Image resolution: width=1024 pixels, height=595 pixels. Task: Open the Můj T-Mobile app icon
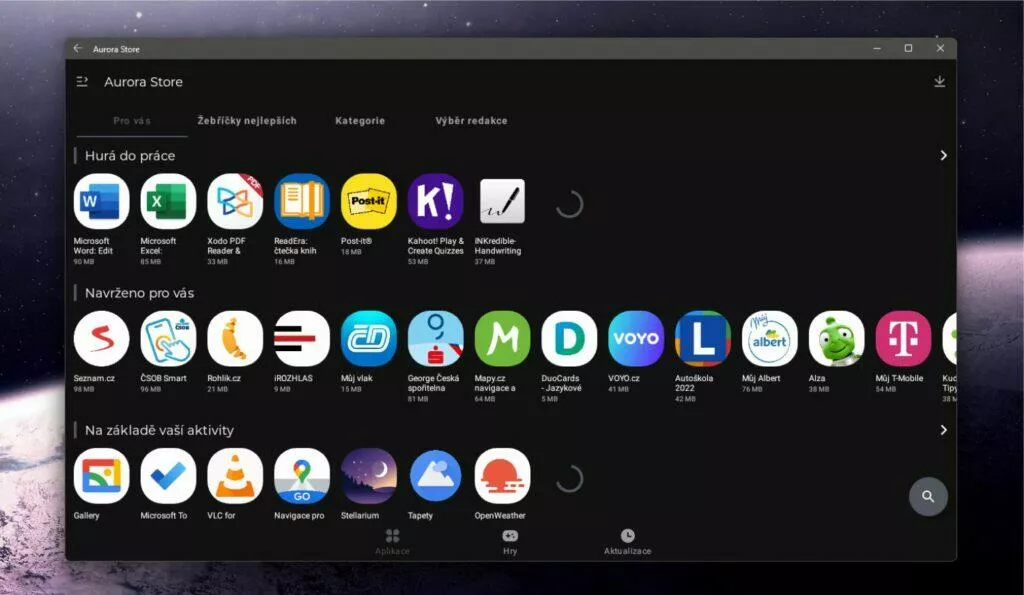tap(903, 338)
